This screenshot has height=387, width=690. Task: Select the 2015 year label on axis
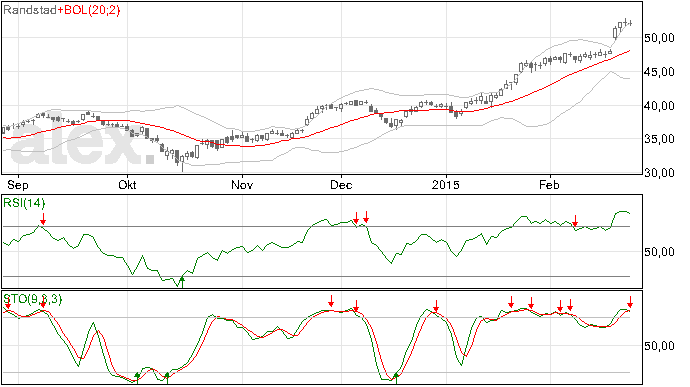(x=445, y=184)
